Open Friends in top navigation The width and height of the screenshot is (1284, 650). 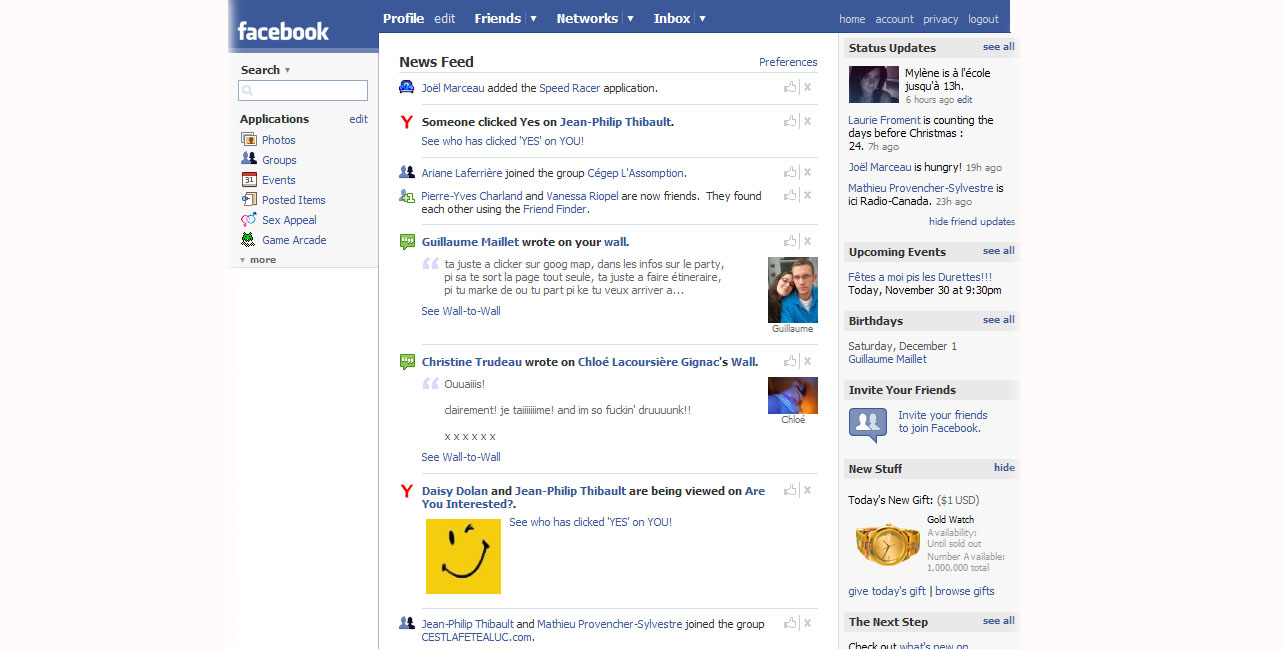[x=497, y=18]
